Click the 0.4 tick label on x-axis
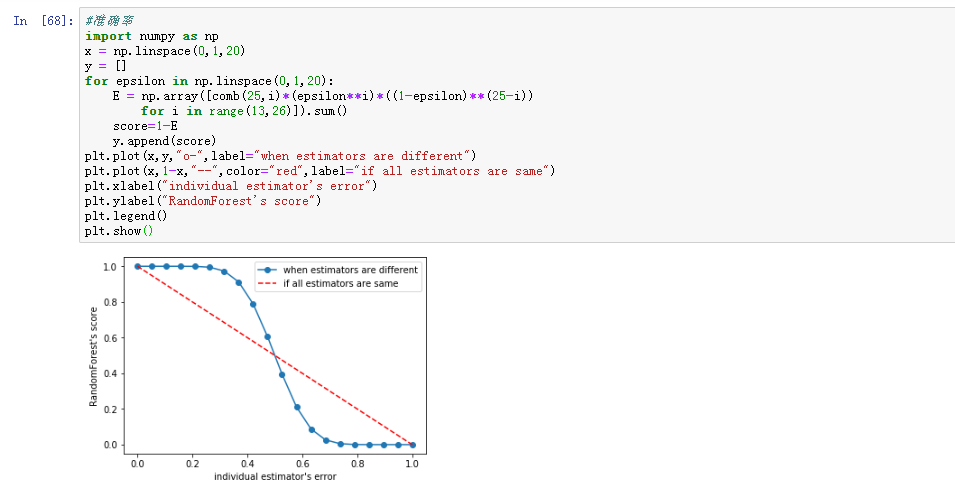The height and width of the screenshot is (499, 955). [248, 463]
